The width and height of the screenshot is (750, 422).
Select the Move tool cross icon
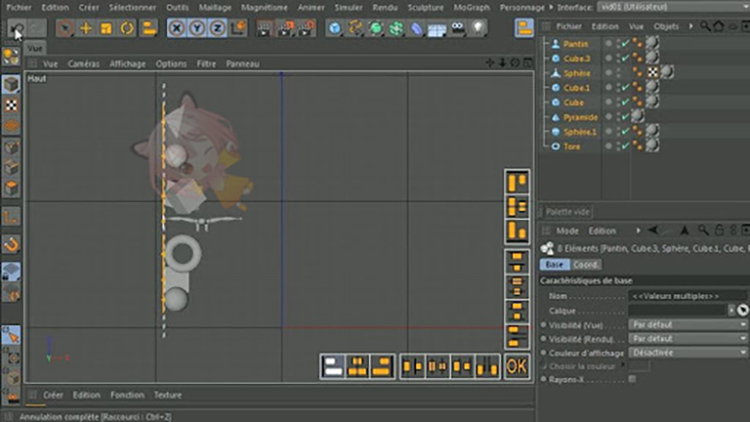[86, 28]
